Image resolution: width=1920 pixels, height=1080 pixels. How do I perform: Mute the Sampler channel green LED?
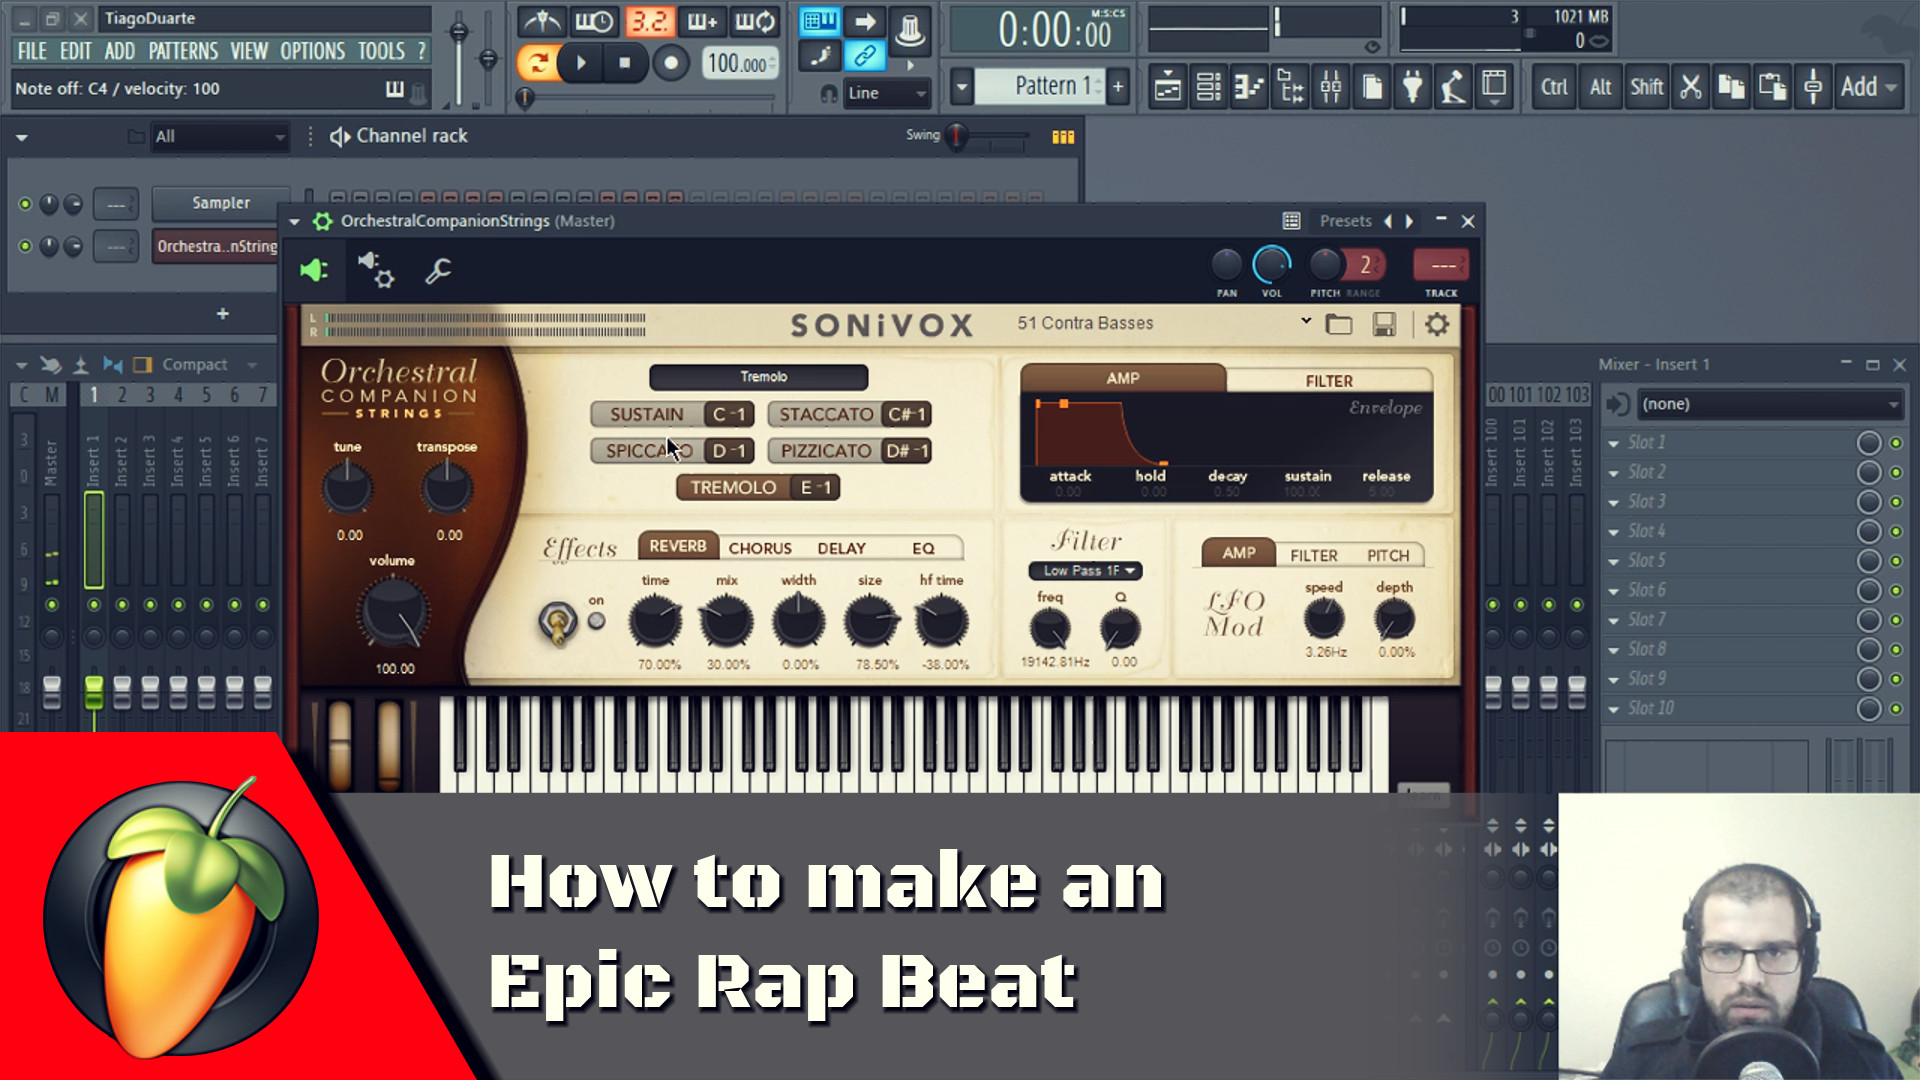point(25,204)
